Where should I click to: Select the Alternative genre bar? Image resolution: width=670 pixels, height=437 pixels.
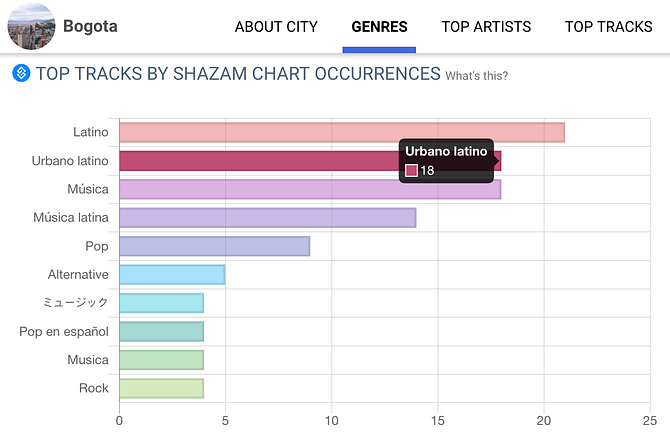point(172,274)
